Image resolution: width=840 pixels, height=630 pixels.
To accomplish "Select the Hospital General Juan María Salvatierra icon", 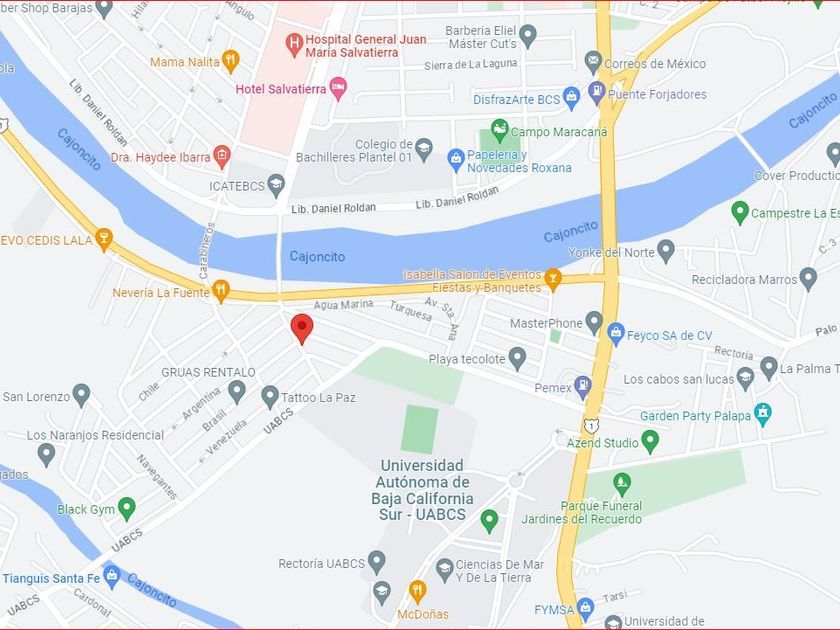I will coord(294,45).
